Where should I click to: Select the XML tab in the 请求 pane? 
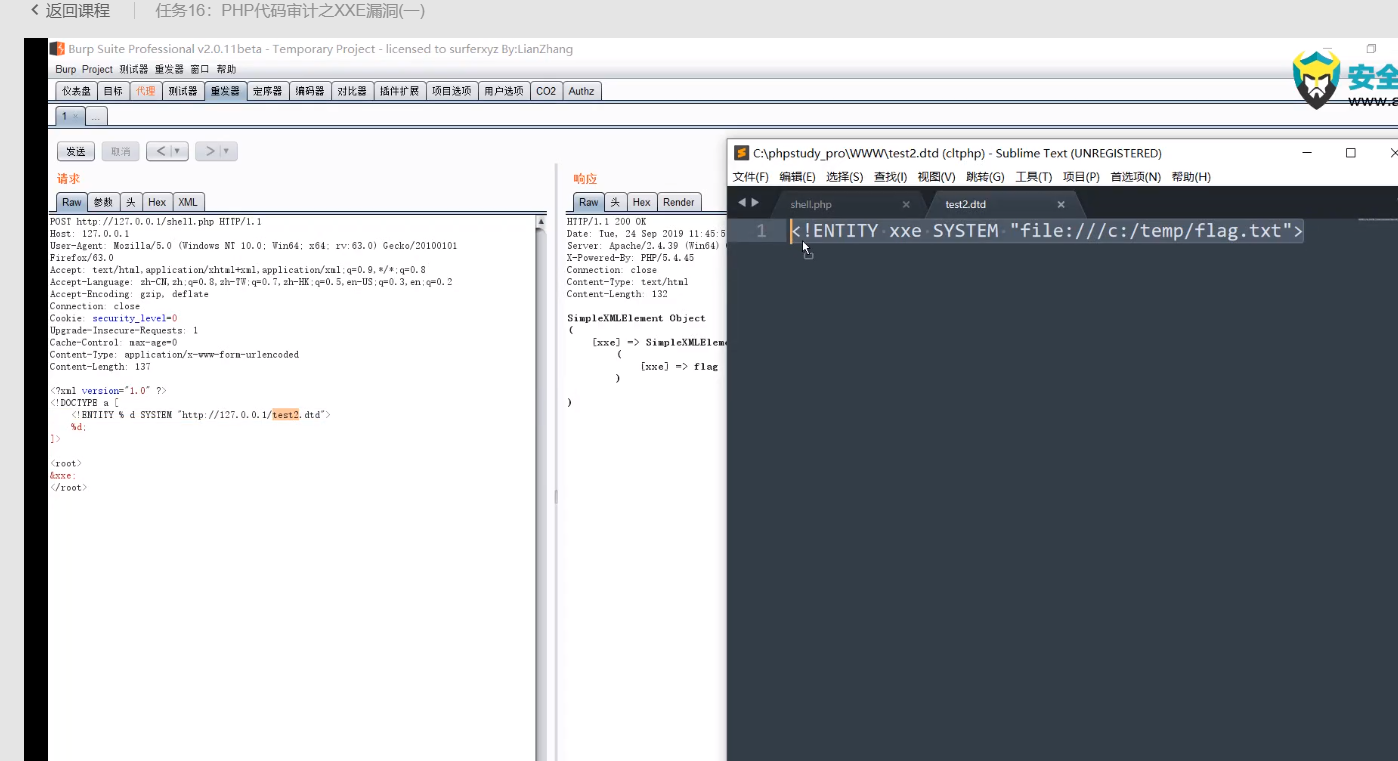coord(188,202)
